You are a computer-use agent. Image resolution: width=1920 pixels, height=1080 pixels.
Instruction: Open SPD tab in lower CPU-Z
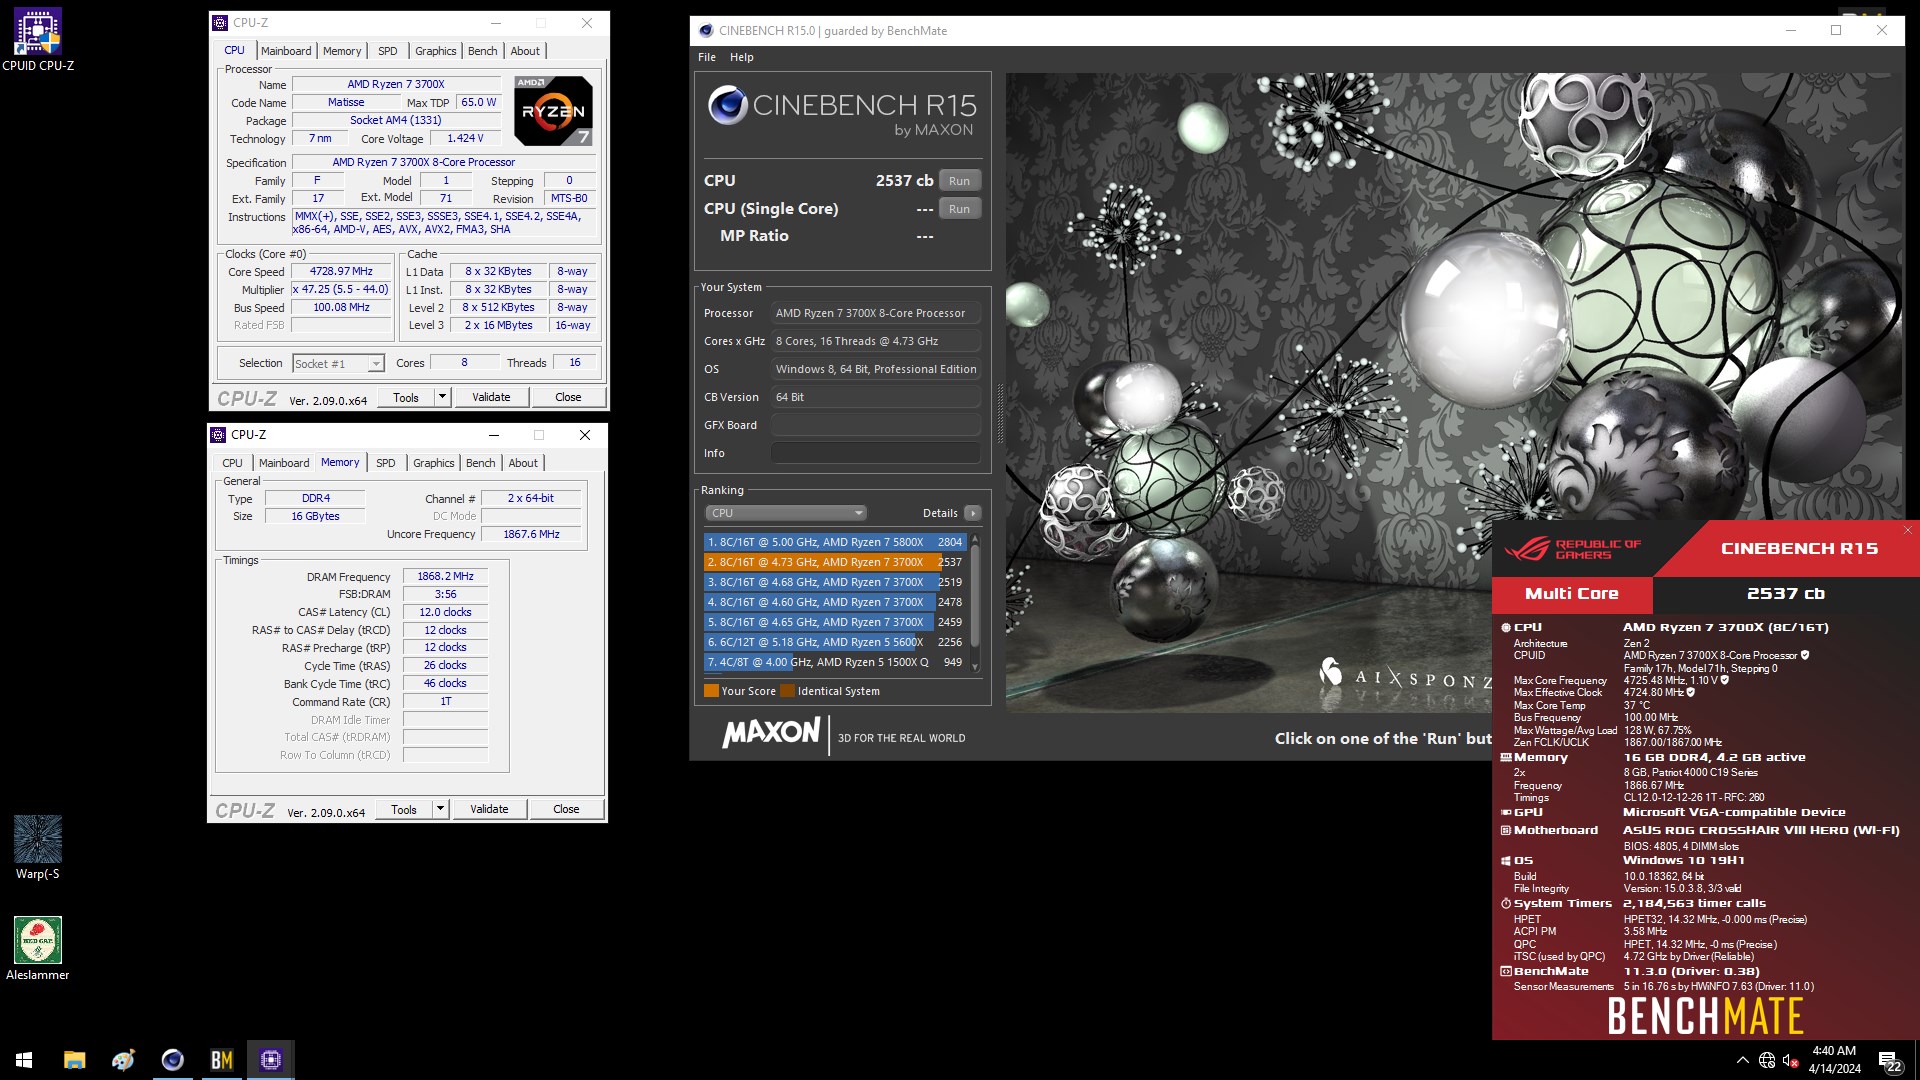coord(386,463)
